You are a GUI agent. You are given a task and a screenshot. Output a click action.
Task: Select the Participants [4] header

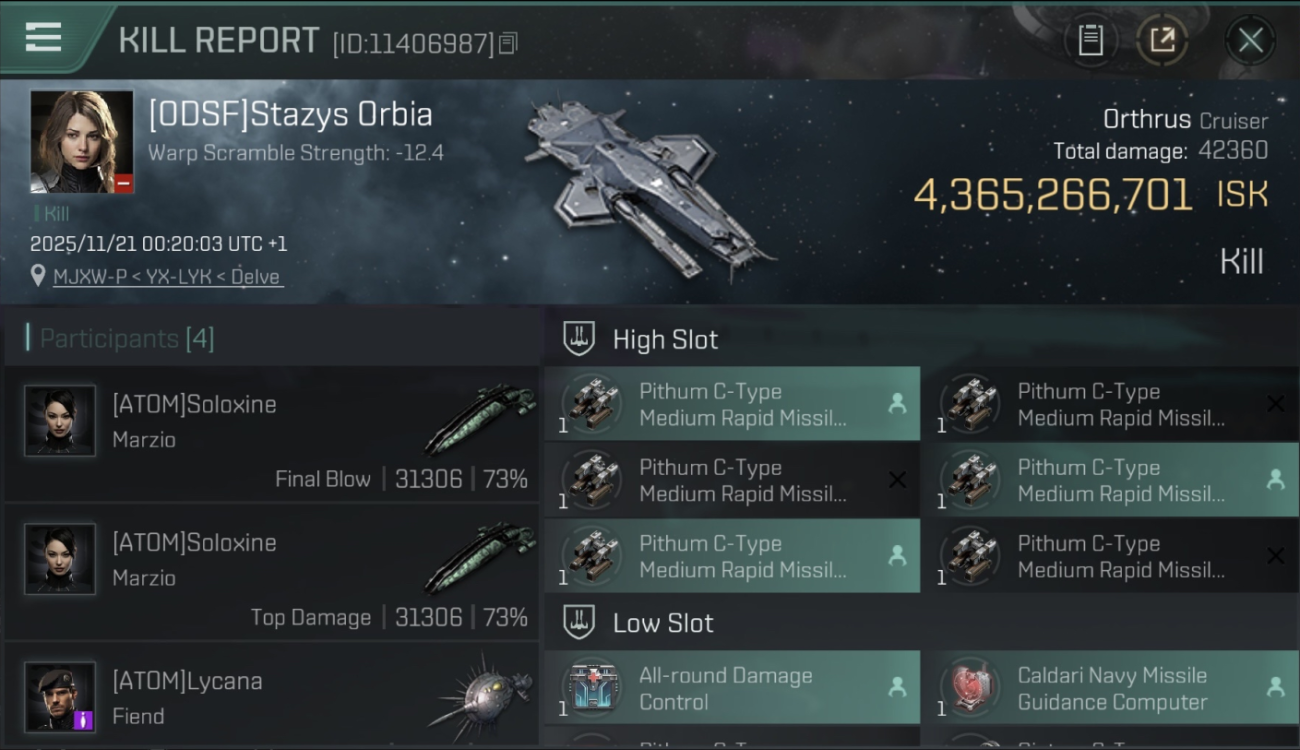126,338
